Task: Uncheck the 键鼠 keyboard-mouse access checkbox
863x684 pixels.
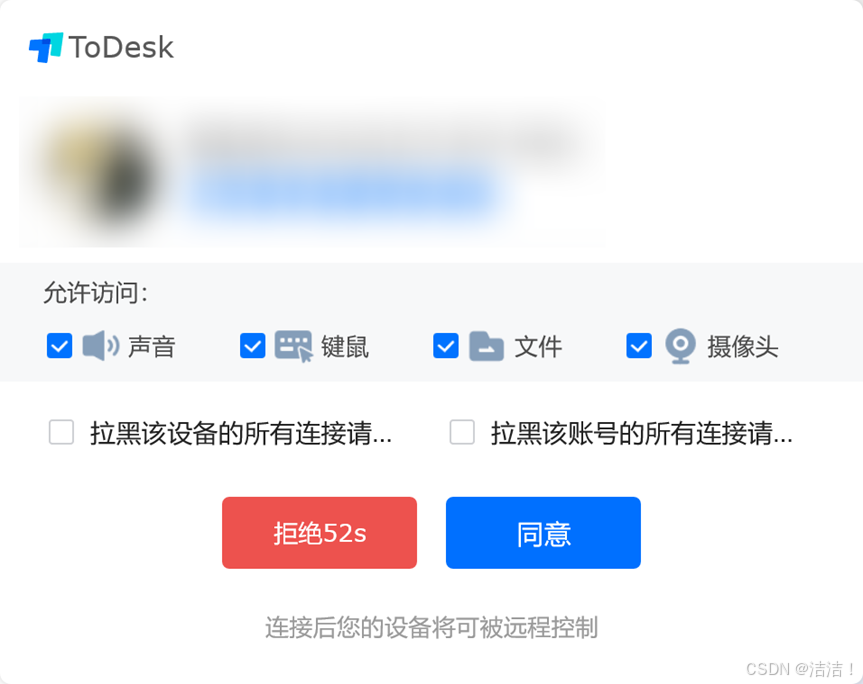Action: (253, 346)
